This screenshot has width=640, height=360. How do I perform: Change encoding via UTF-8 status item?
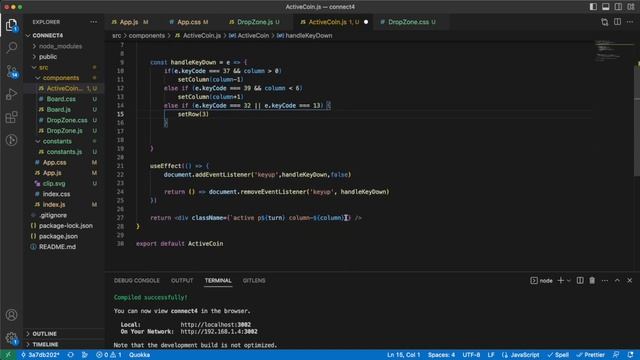[471, 355]
